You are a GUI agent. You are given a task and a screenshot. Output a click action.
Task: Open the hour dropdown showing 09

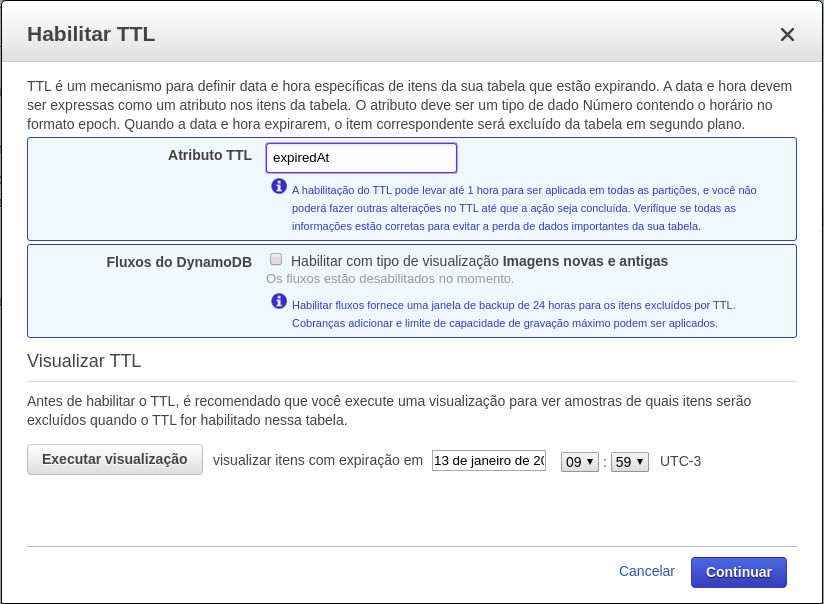[580, 462]
